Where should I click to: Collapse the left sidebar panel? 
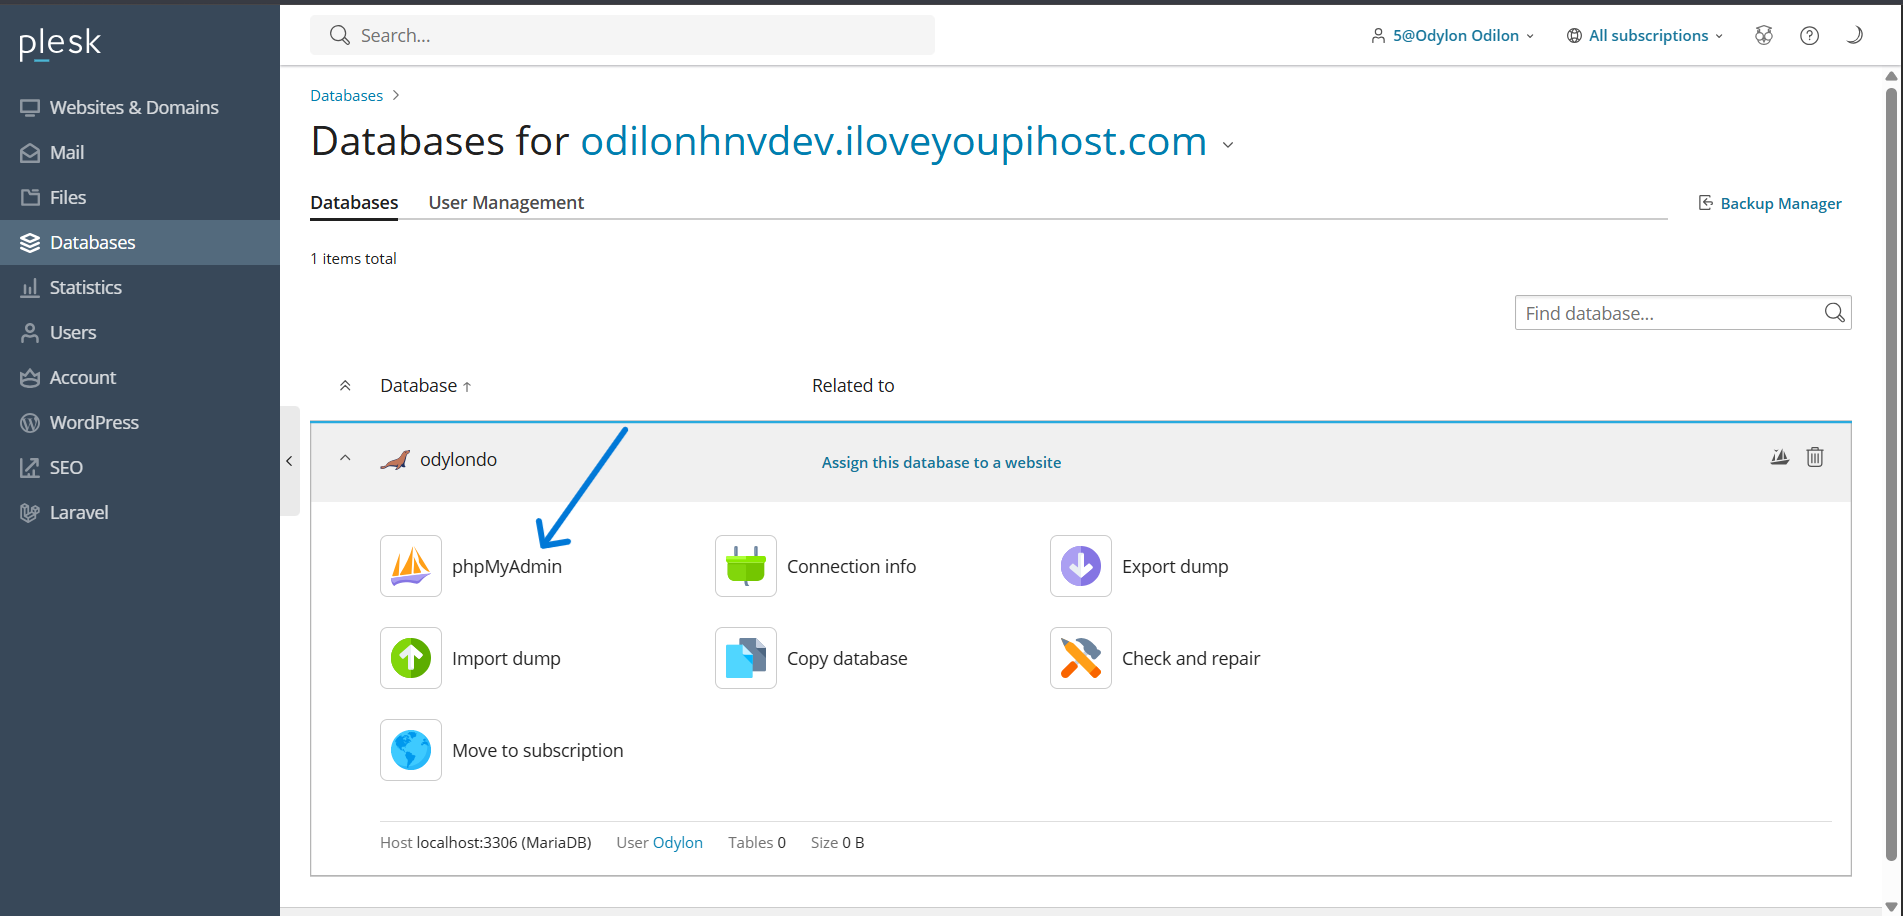289,461
